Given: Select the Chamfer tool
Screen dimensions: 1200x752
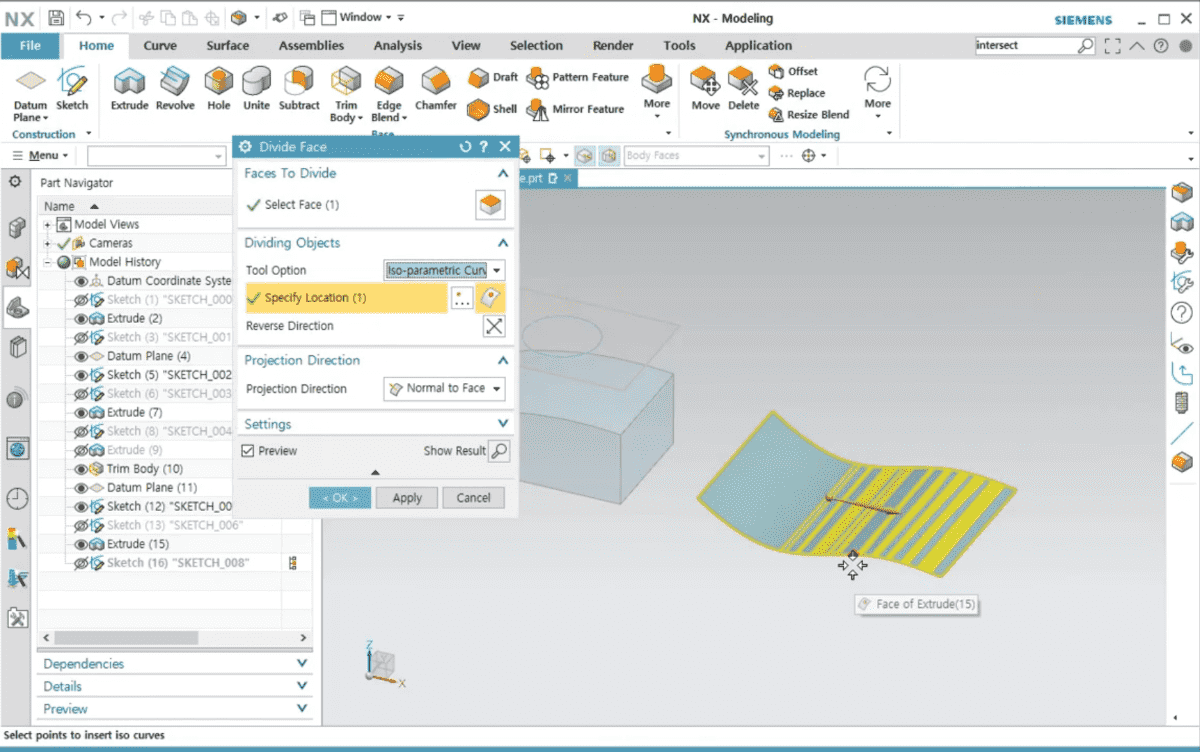Looking at the screenshot, I should pyautogui.click(x=436, y=90).
